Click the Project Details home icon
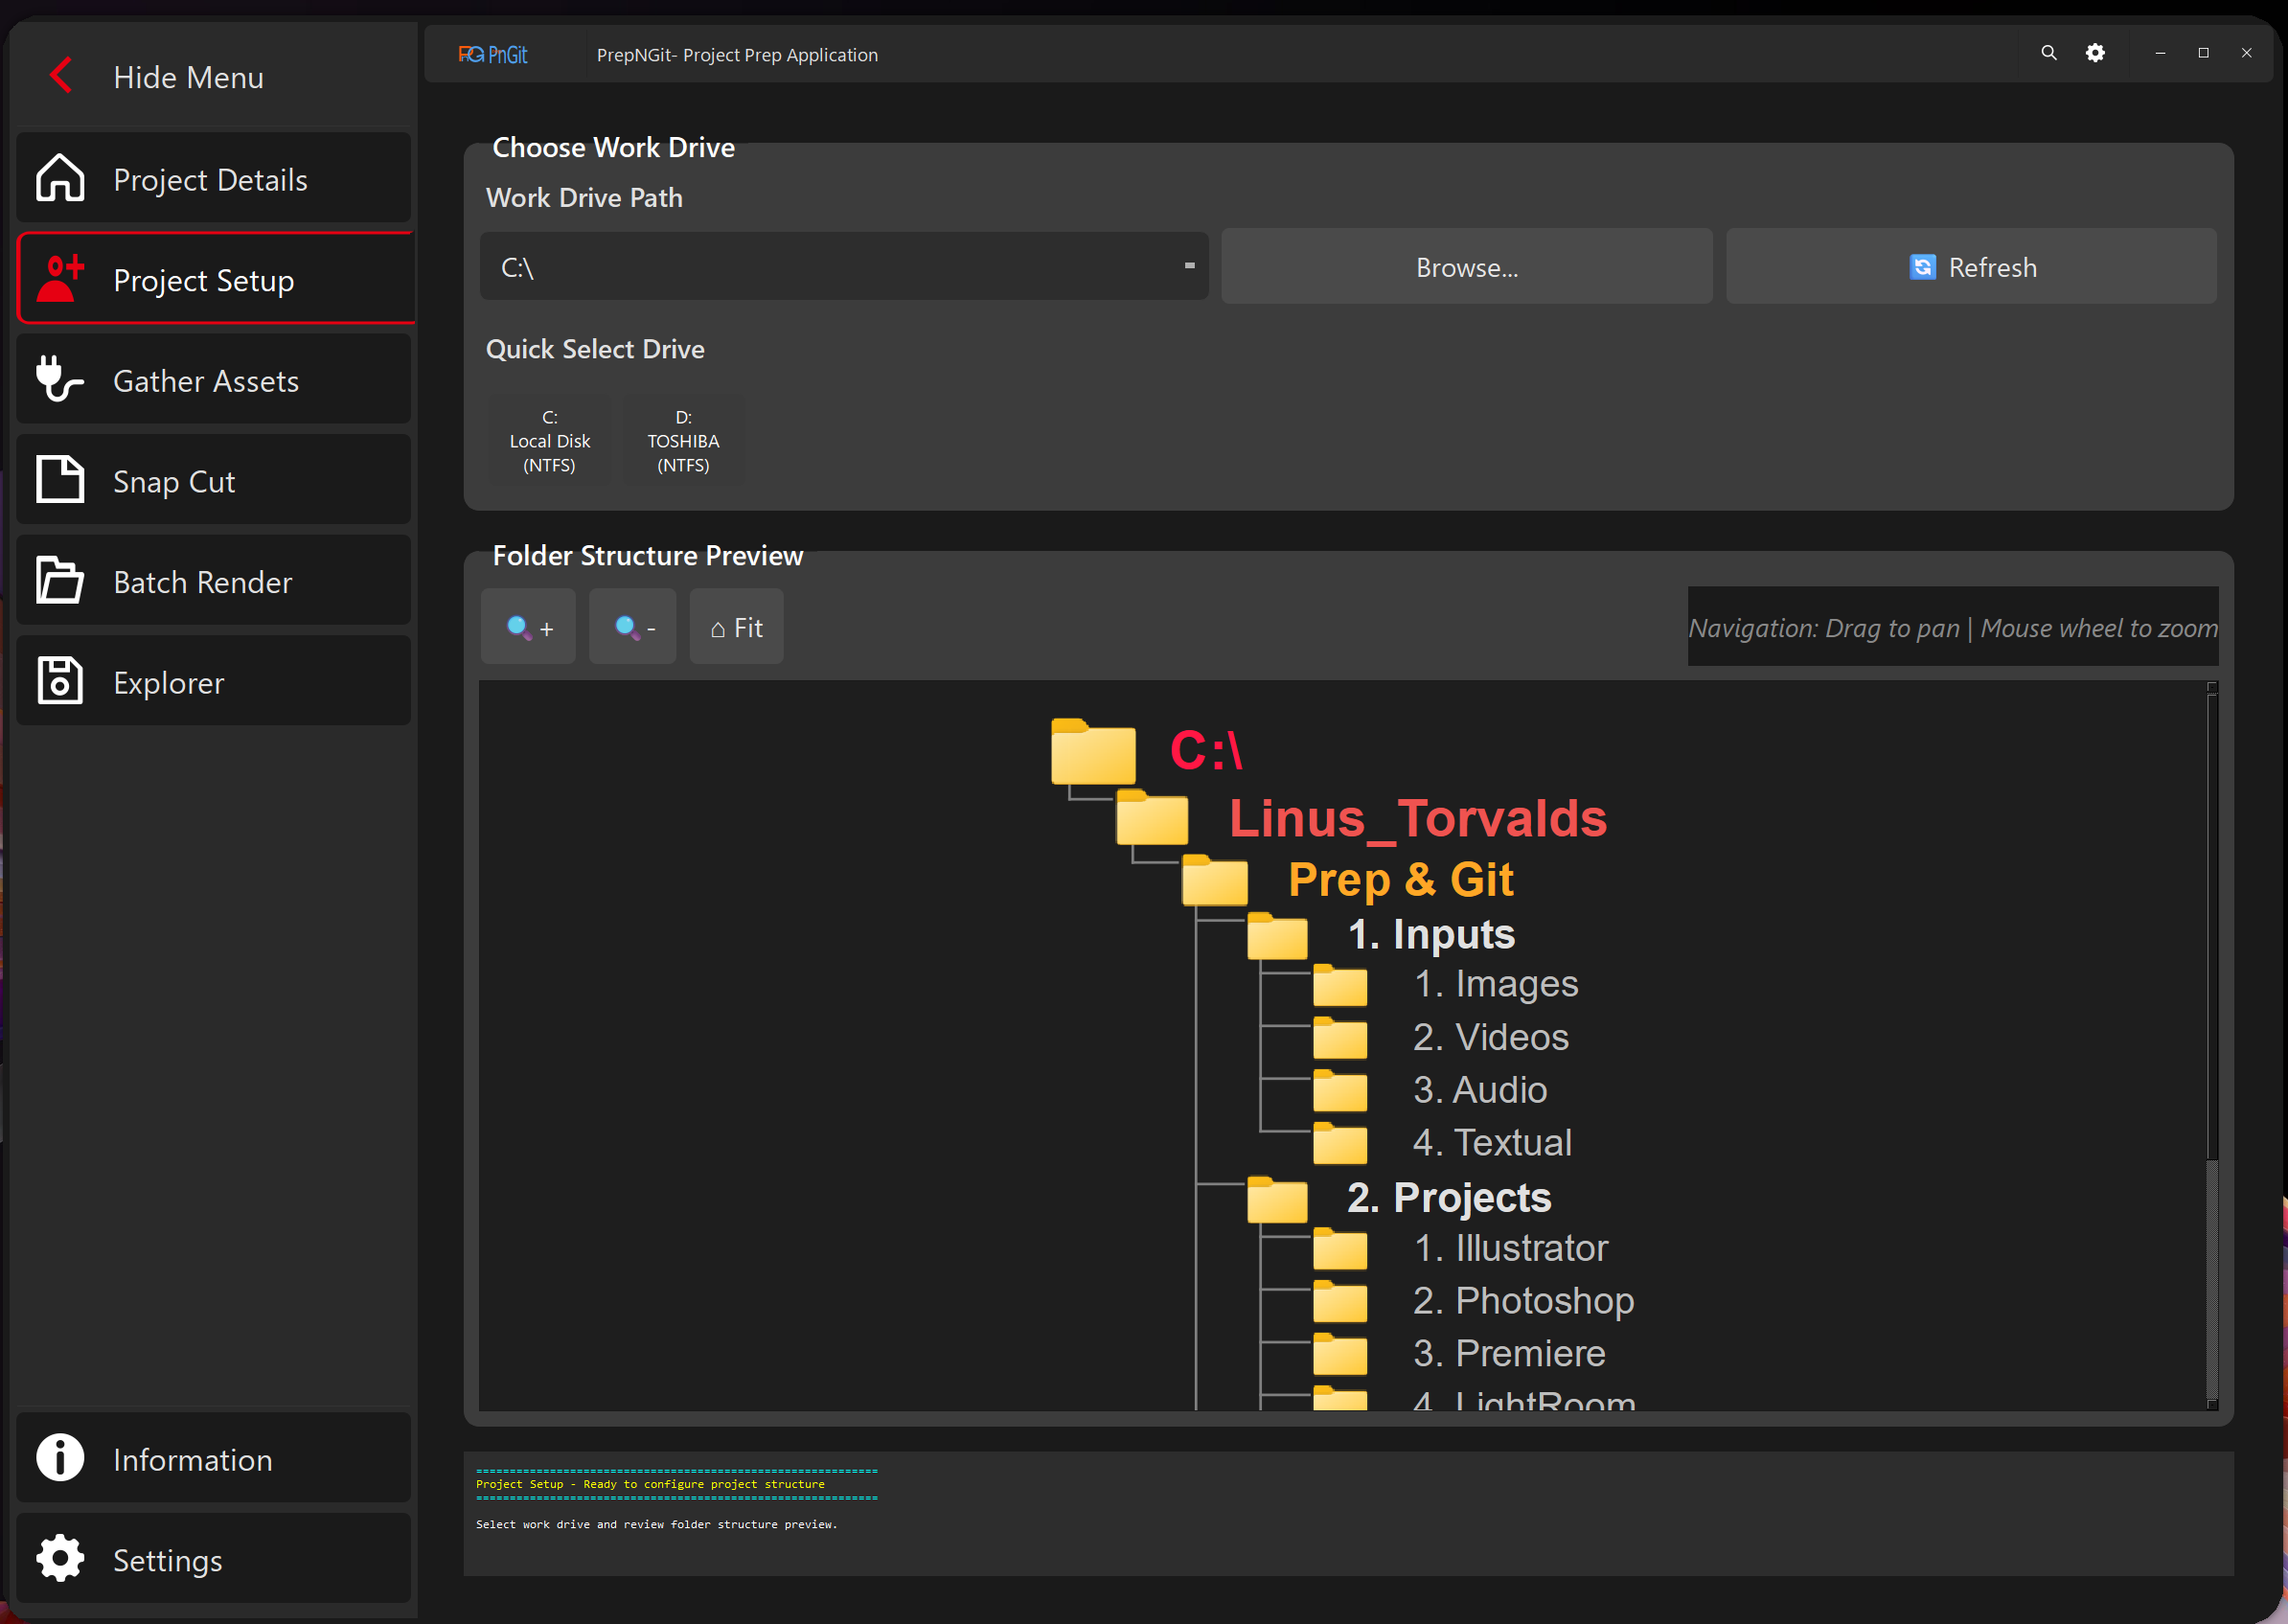 [60, 179]
